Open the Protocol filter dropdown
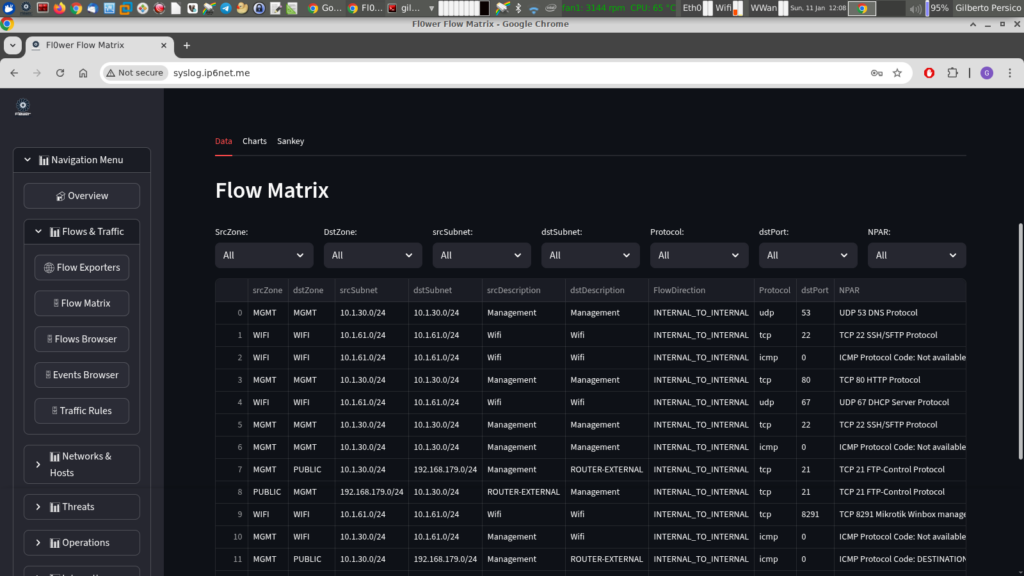This screenshot has width=1024, height=576. pos(699,255)
